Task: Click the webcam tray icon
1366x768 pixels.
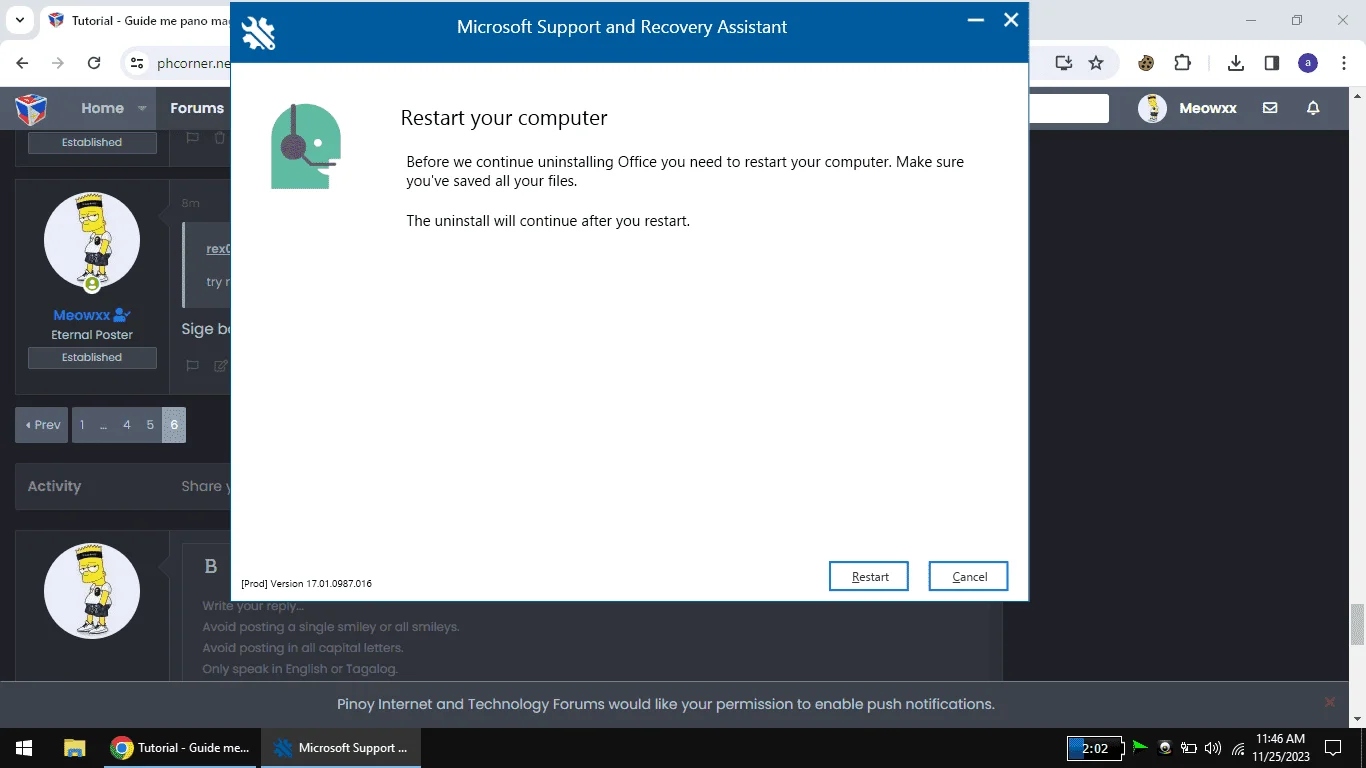Action: (x=1165, y=748)
